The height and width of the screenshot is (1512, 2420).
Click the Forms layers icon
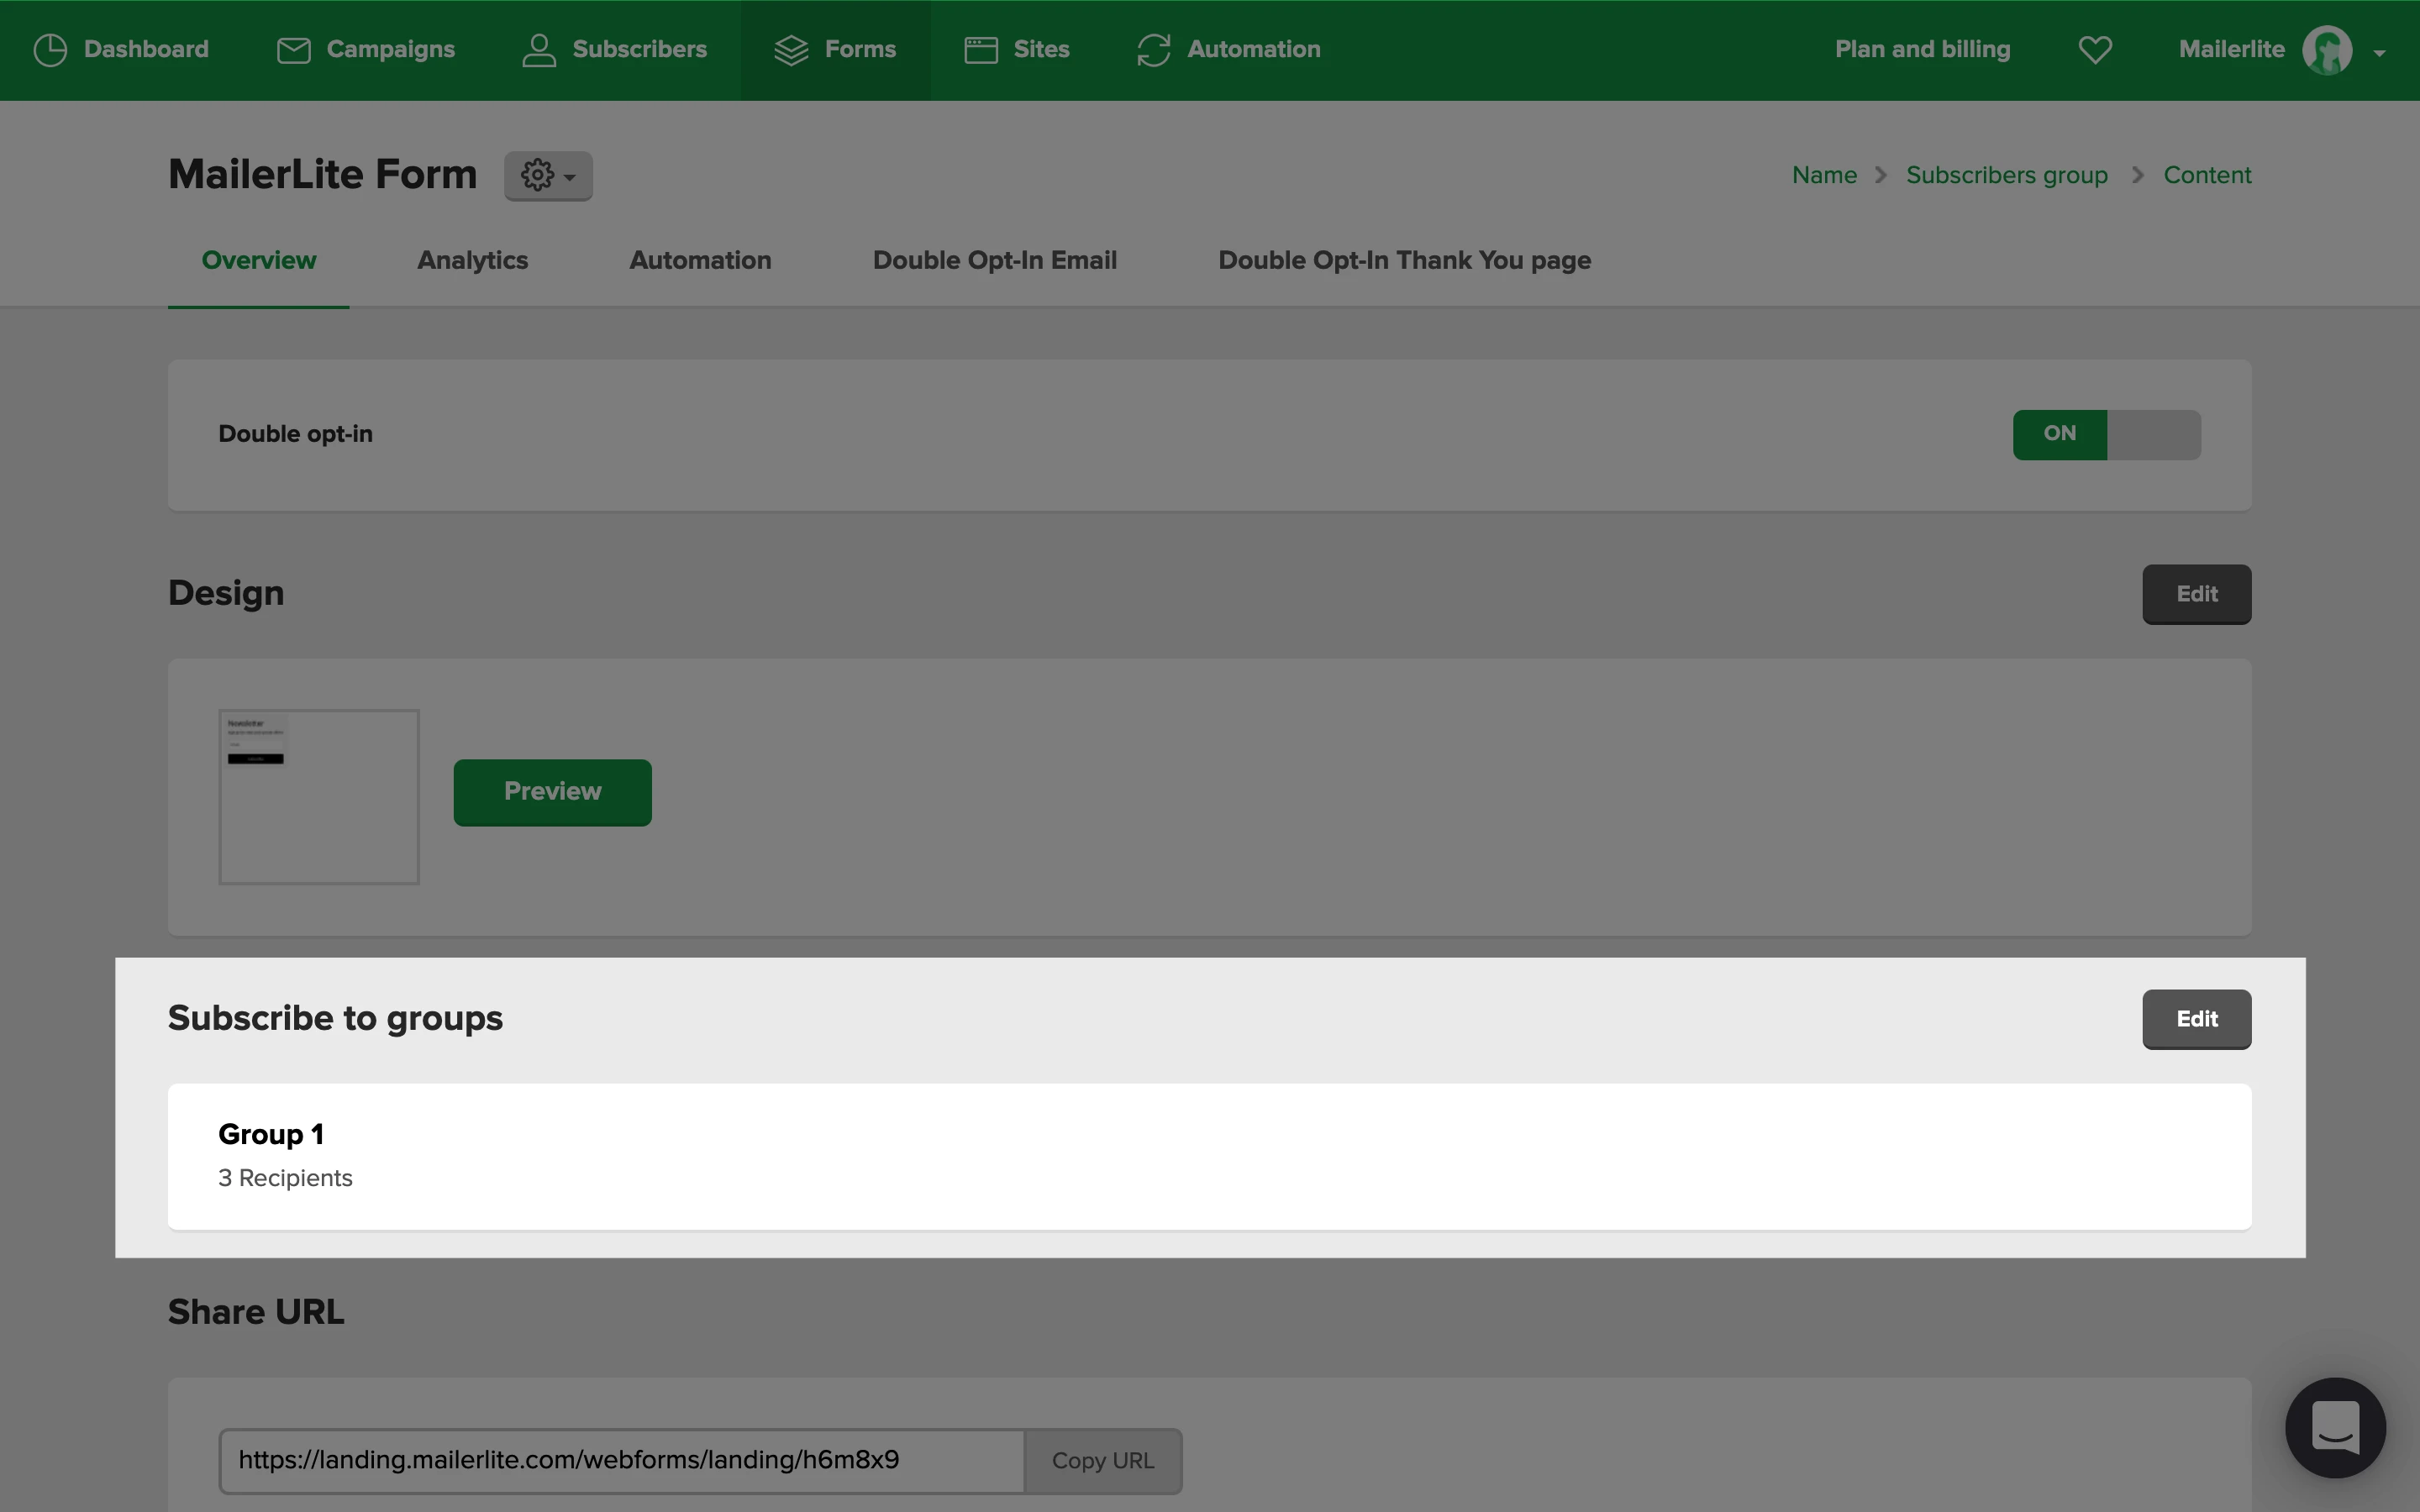tap(791, 50)
